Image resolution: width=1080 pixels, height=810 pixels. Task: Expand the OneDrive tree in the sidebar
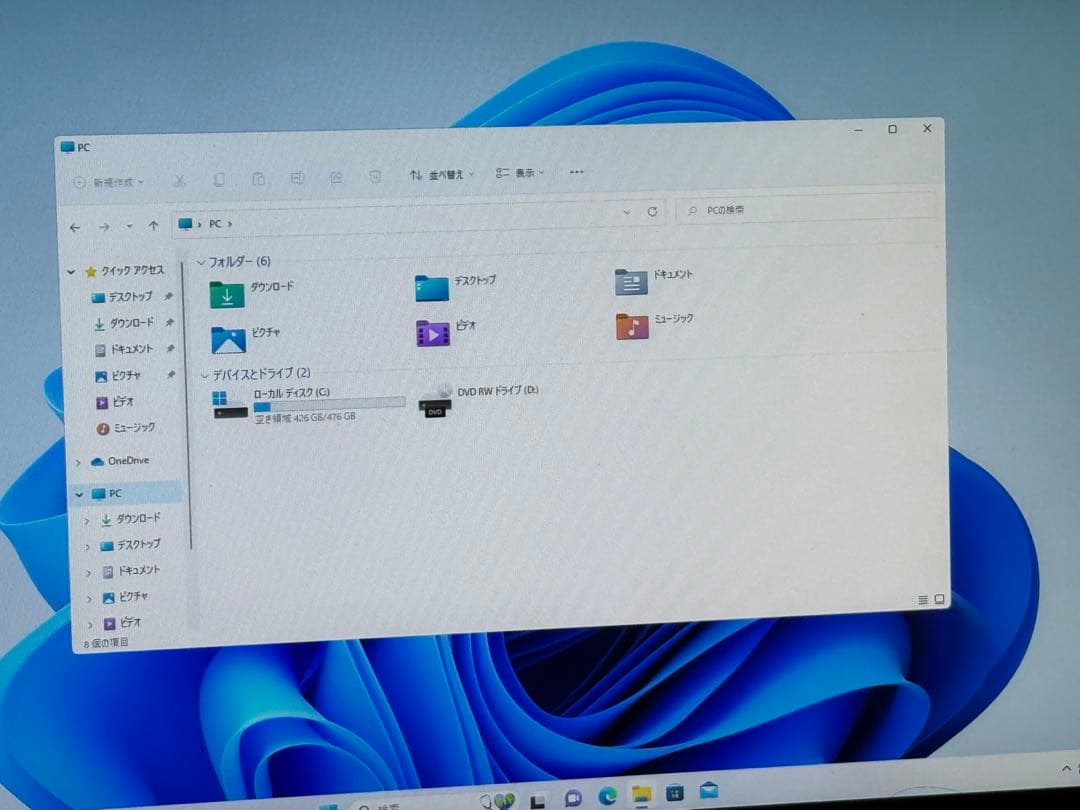79,461
